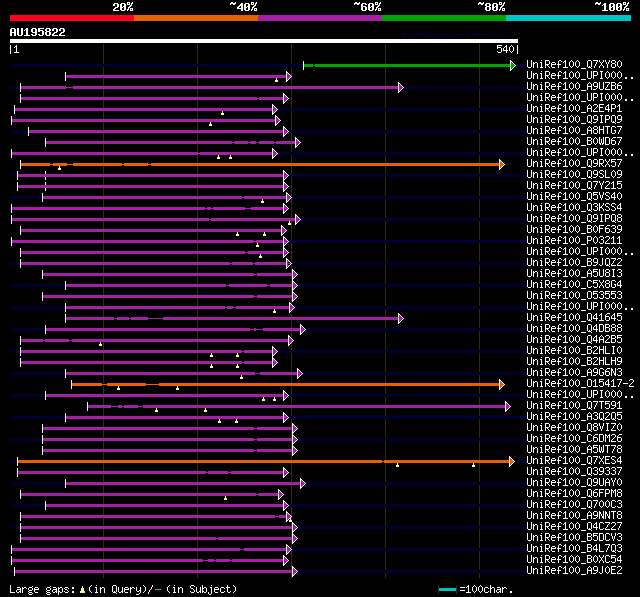
Task: Open the UniRef100_P03211 hit label
Action: pos(574,240)
